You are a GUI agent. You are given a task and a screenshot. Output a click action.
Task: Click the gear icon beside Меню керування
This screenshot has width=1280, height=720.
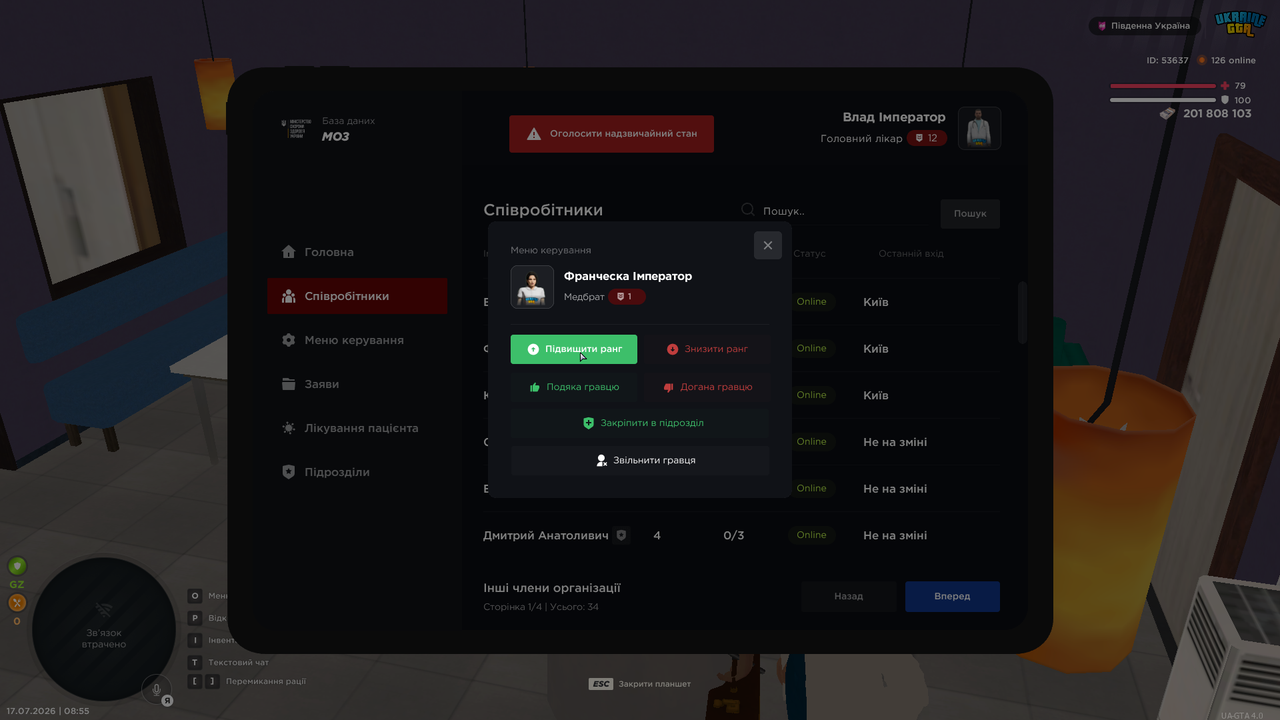(289, 340)
